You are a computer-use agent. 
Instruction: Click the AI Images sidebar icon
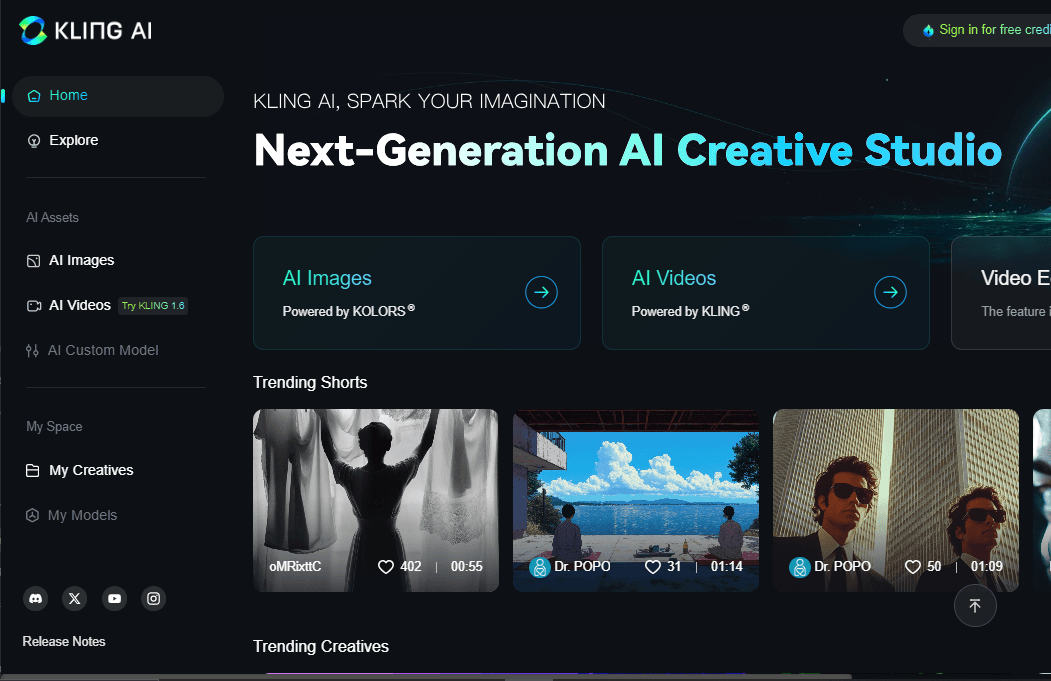tap(34, 261)
